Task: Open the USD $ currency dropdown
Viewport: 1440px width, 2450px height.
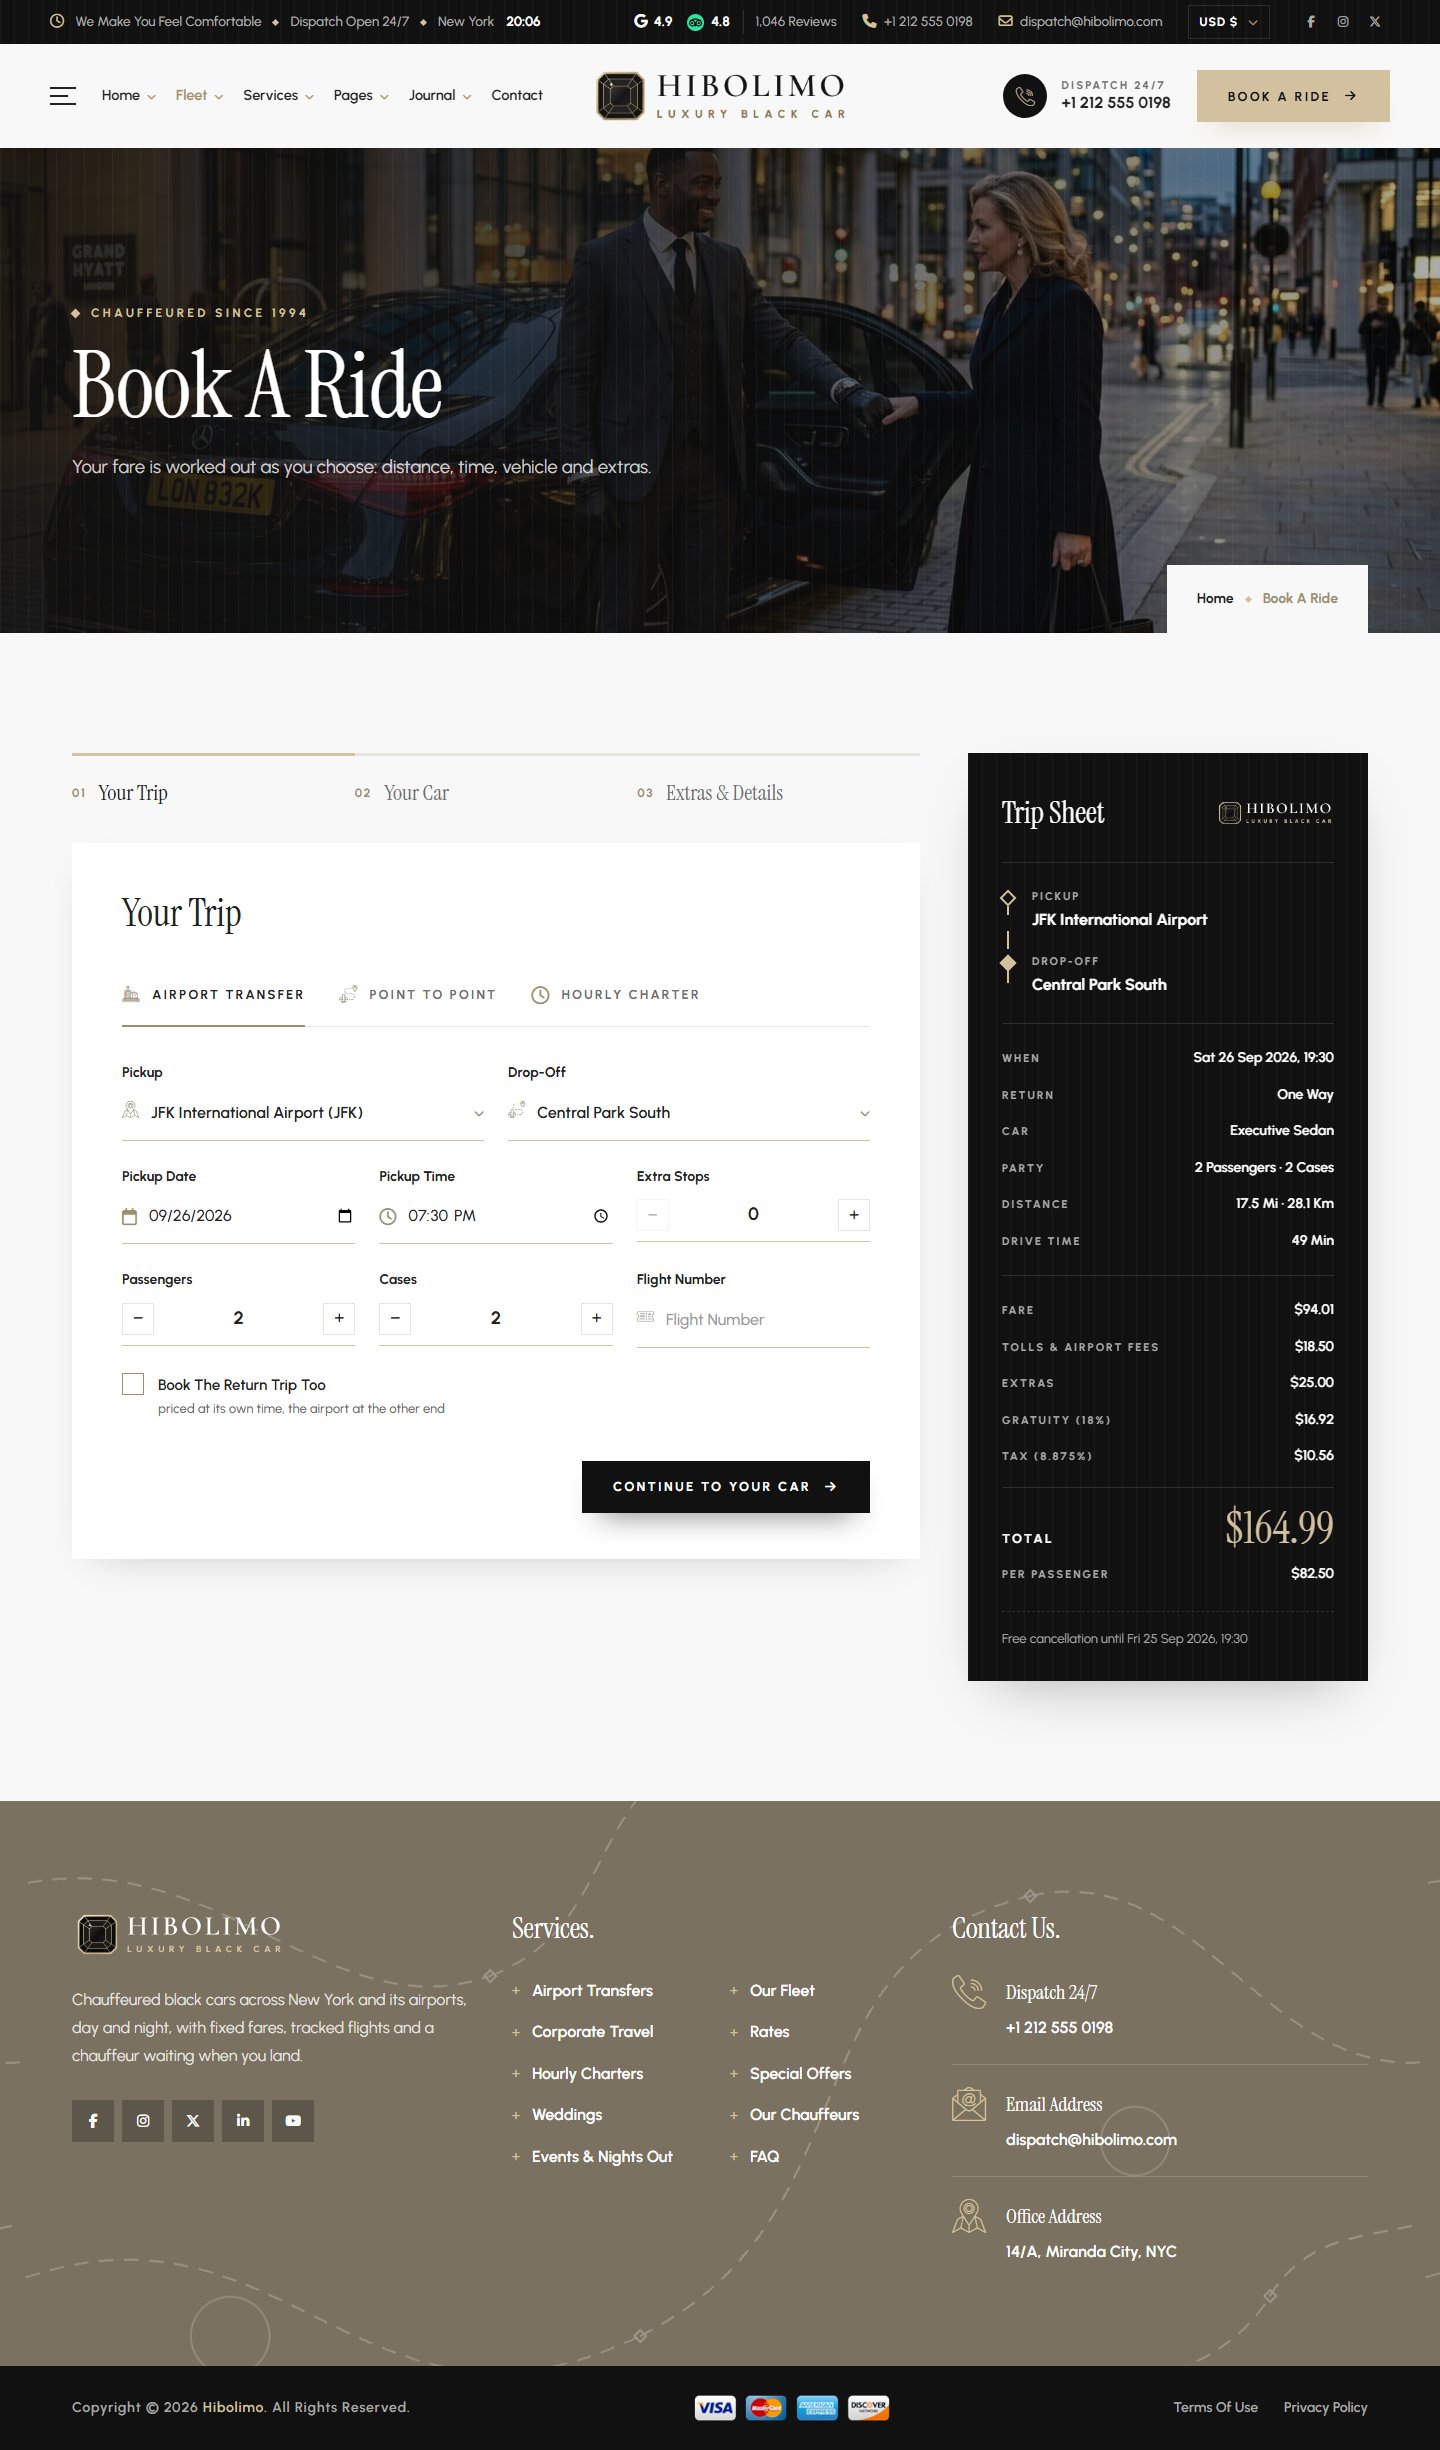Action: (1228, 22)
